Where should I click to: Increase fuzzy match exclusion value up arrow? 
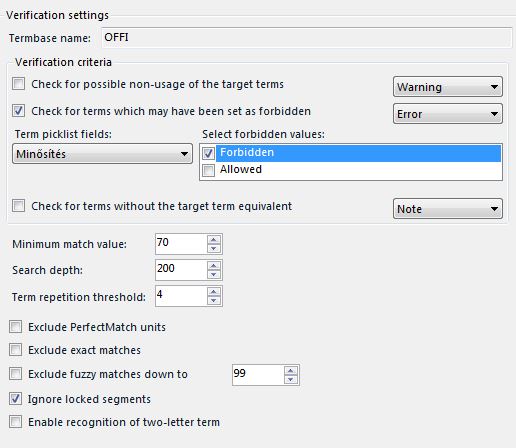coord(291,371)
